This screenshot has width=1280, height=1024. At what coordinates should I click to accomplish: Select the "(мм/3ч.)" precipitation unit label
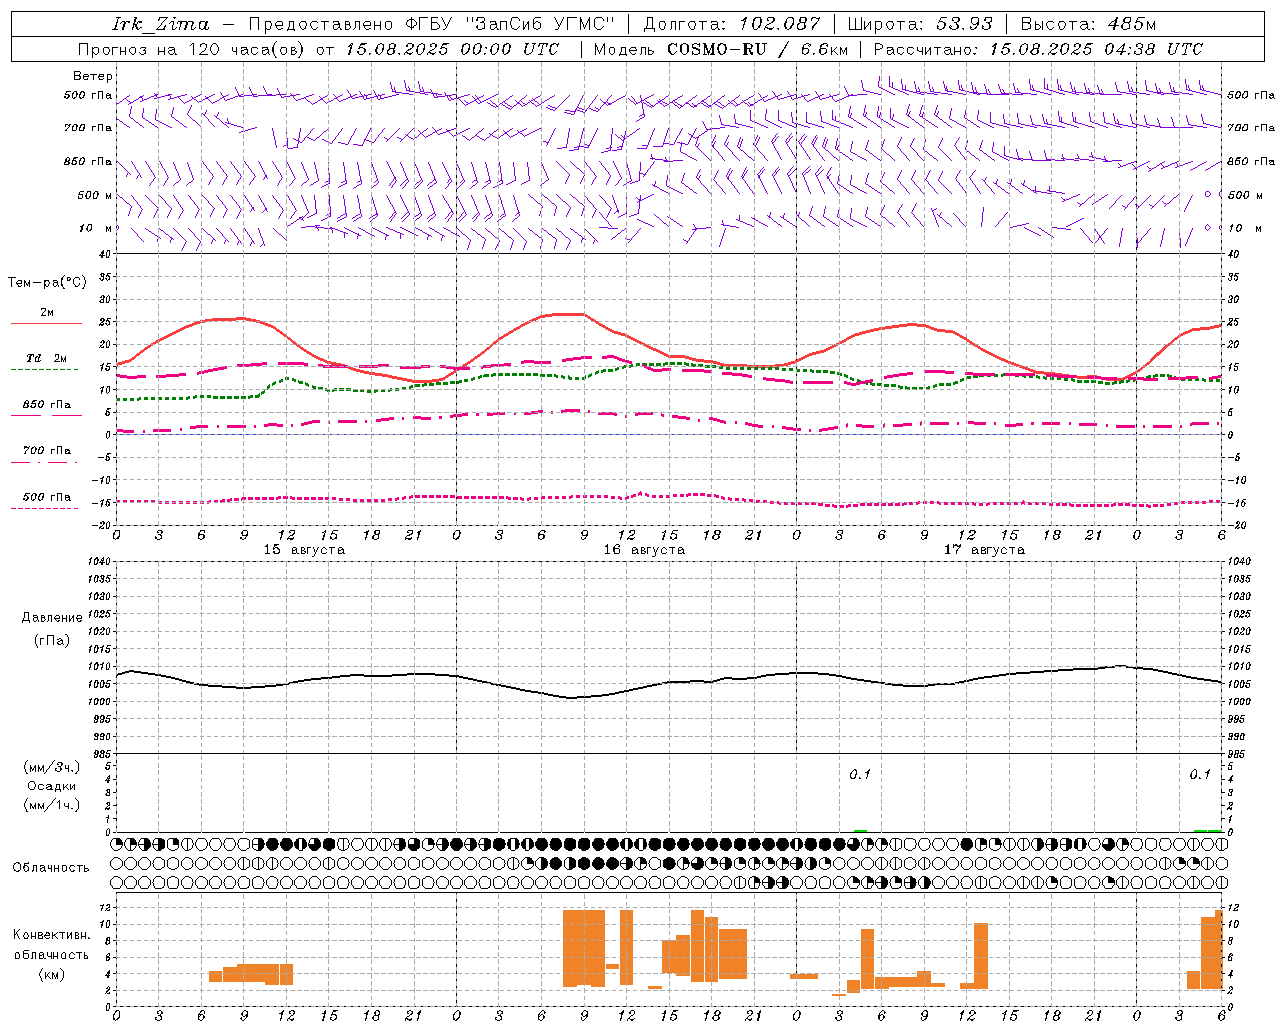[52, 767]
